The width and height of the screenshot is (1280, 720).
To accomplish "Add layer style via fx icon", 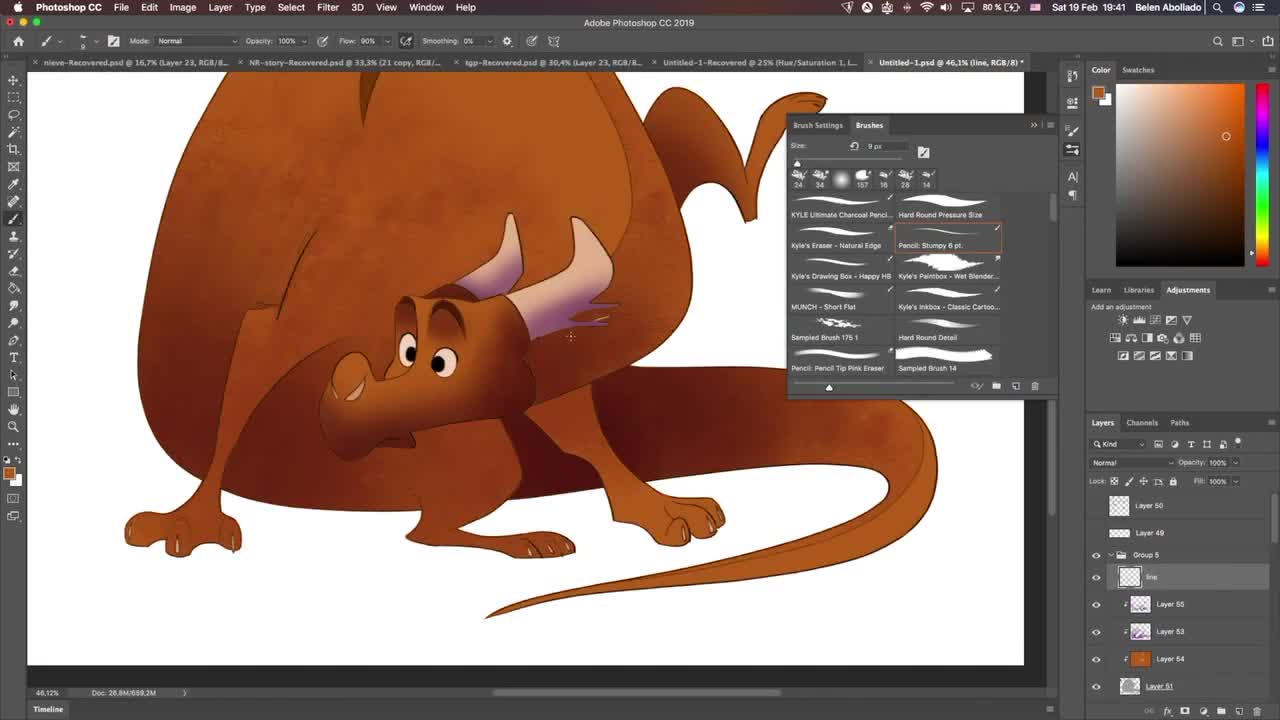I will pos(1167,711).
